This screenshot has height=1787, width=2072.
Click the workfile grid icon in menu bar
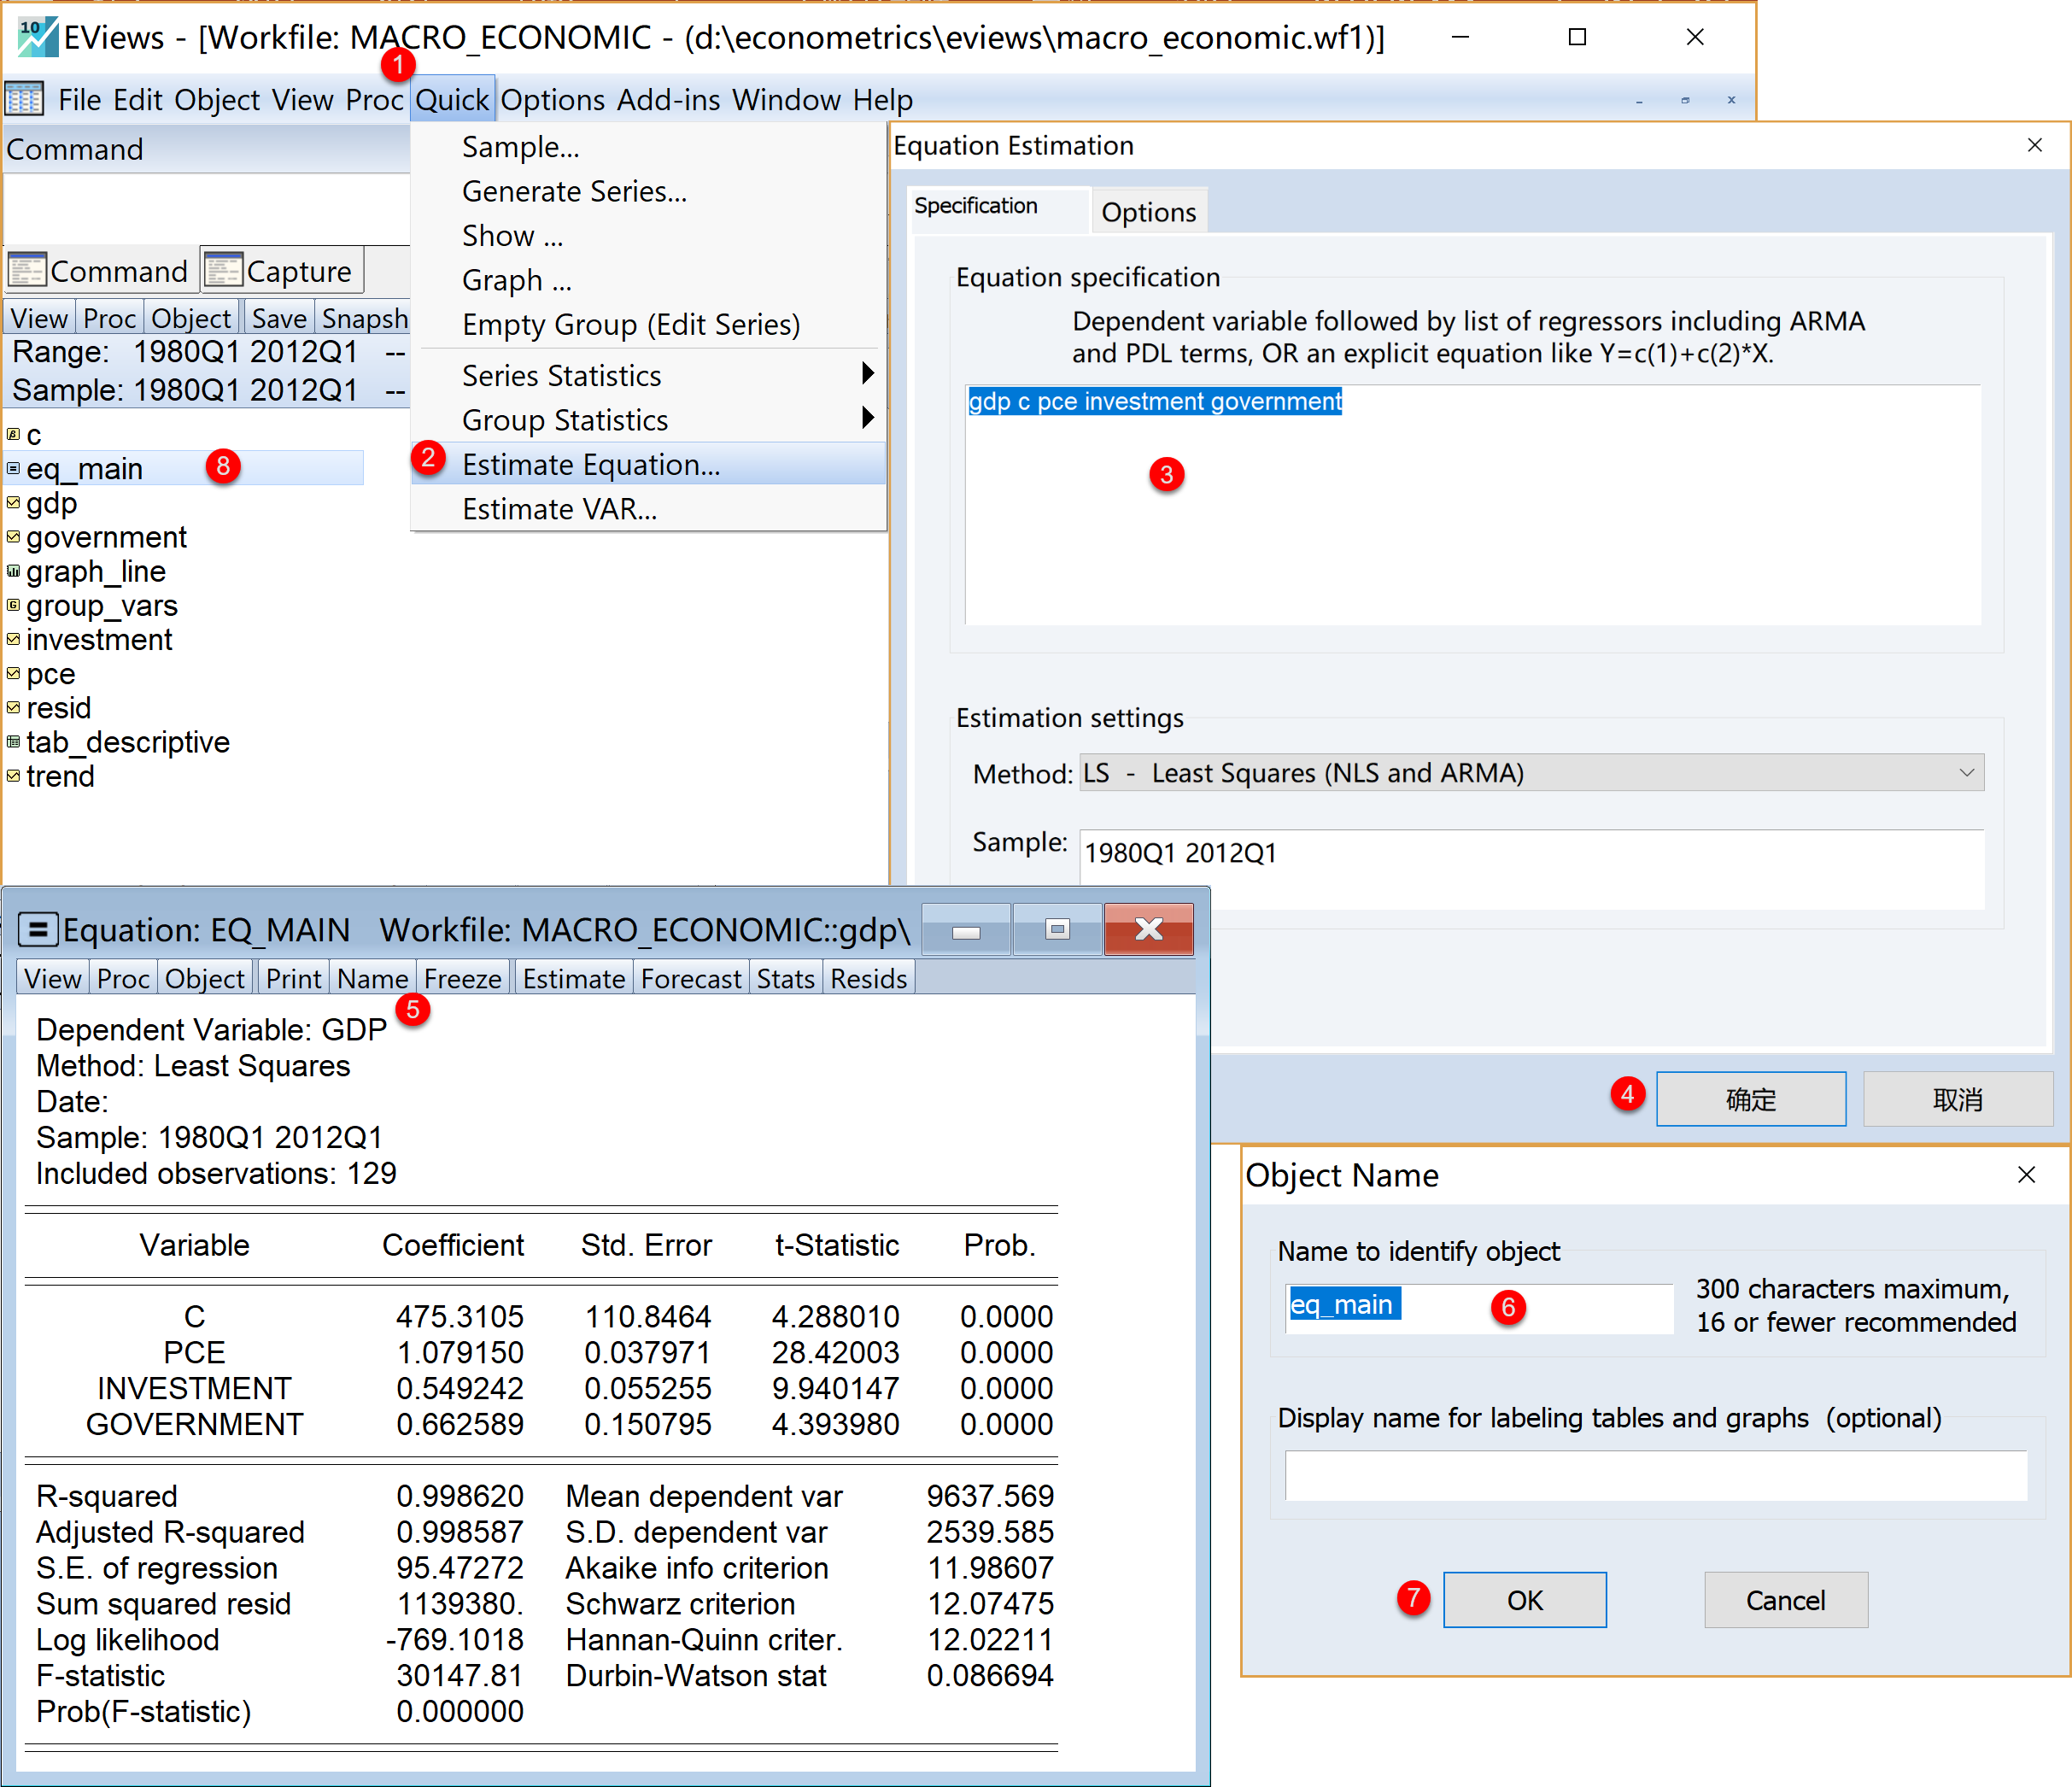click(x=25, y=99)
